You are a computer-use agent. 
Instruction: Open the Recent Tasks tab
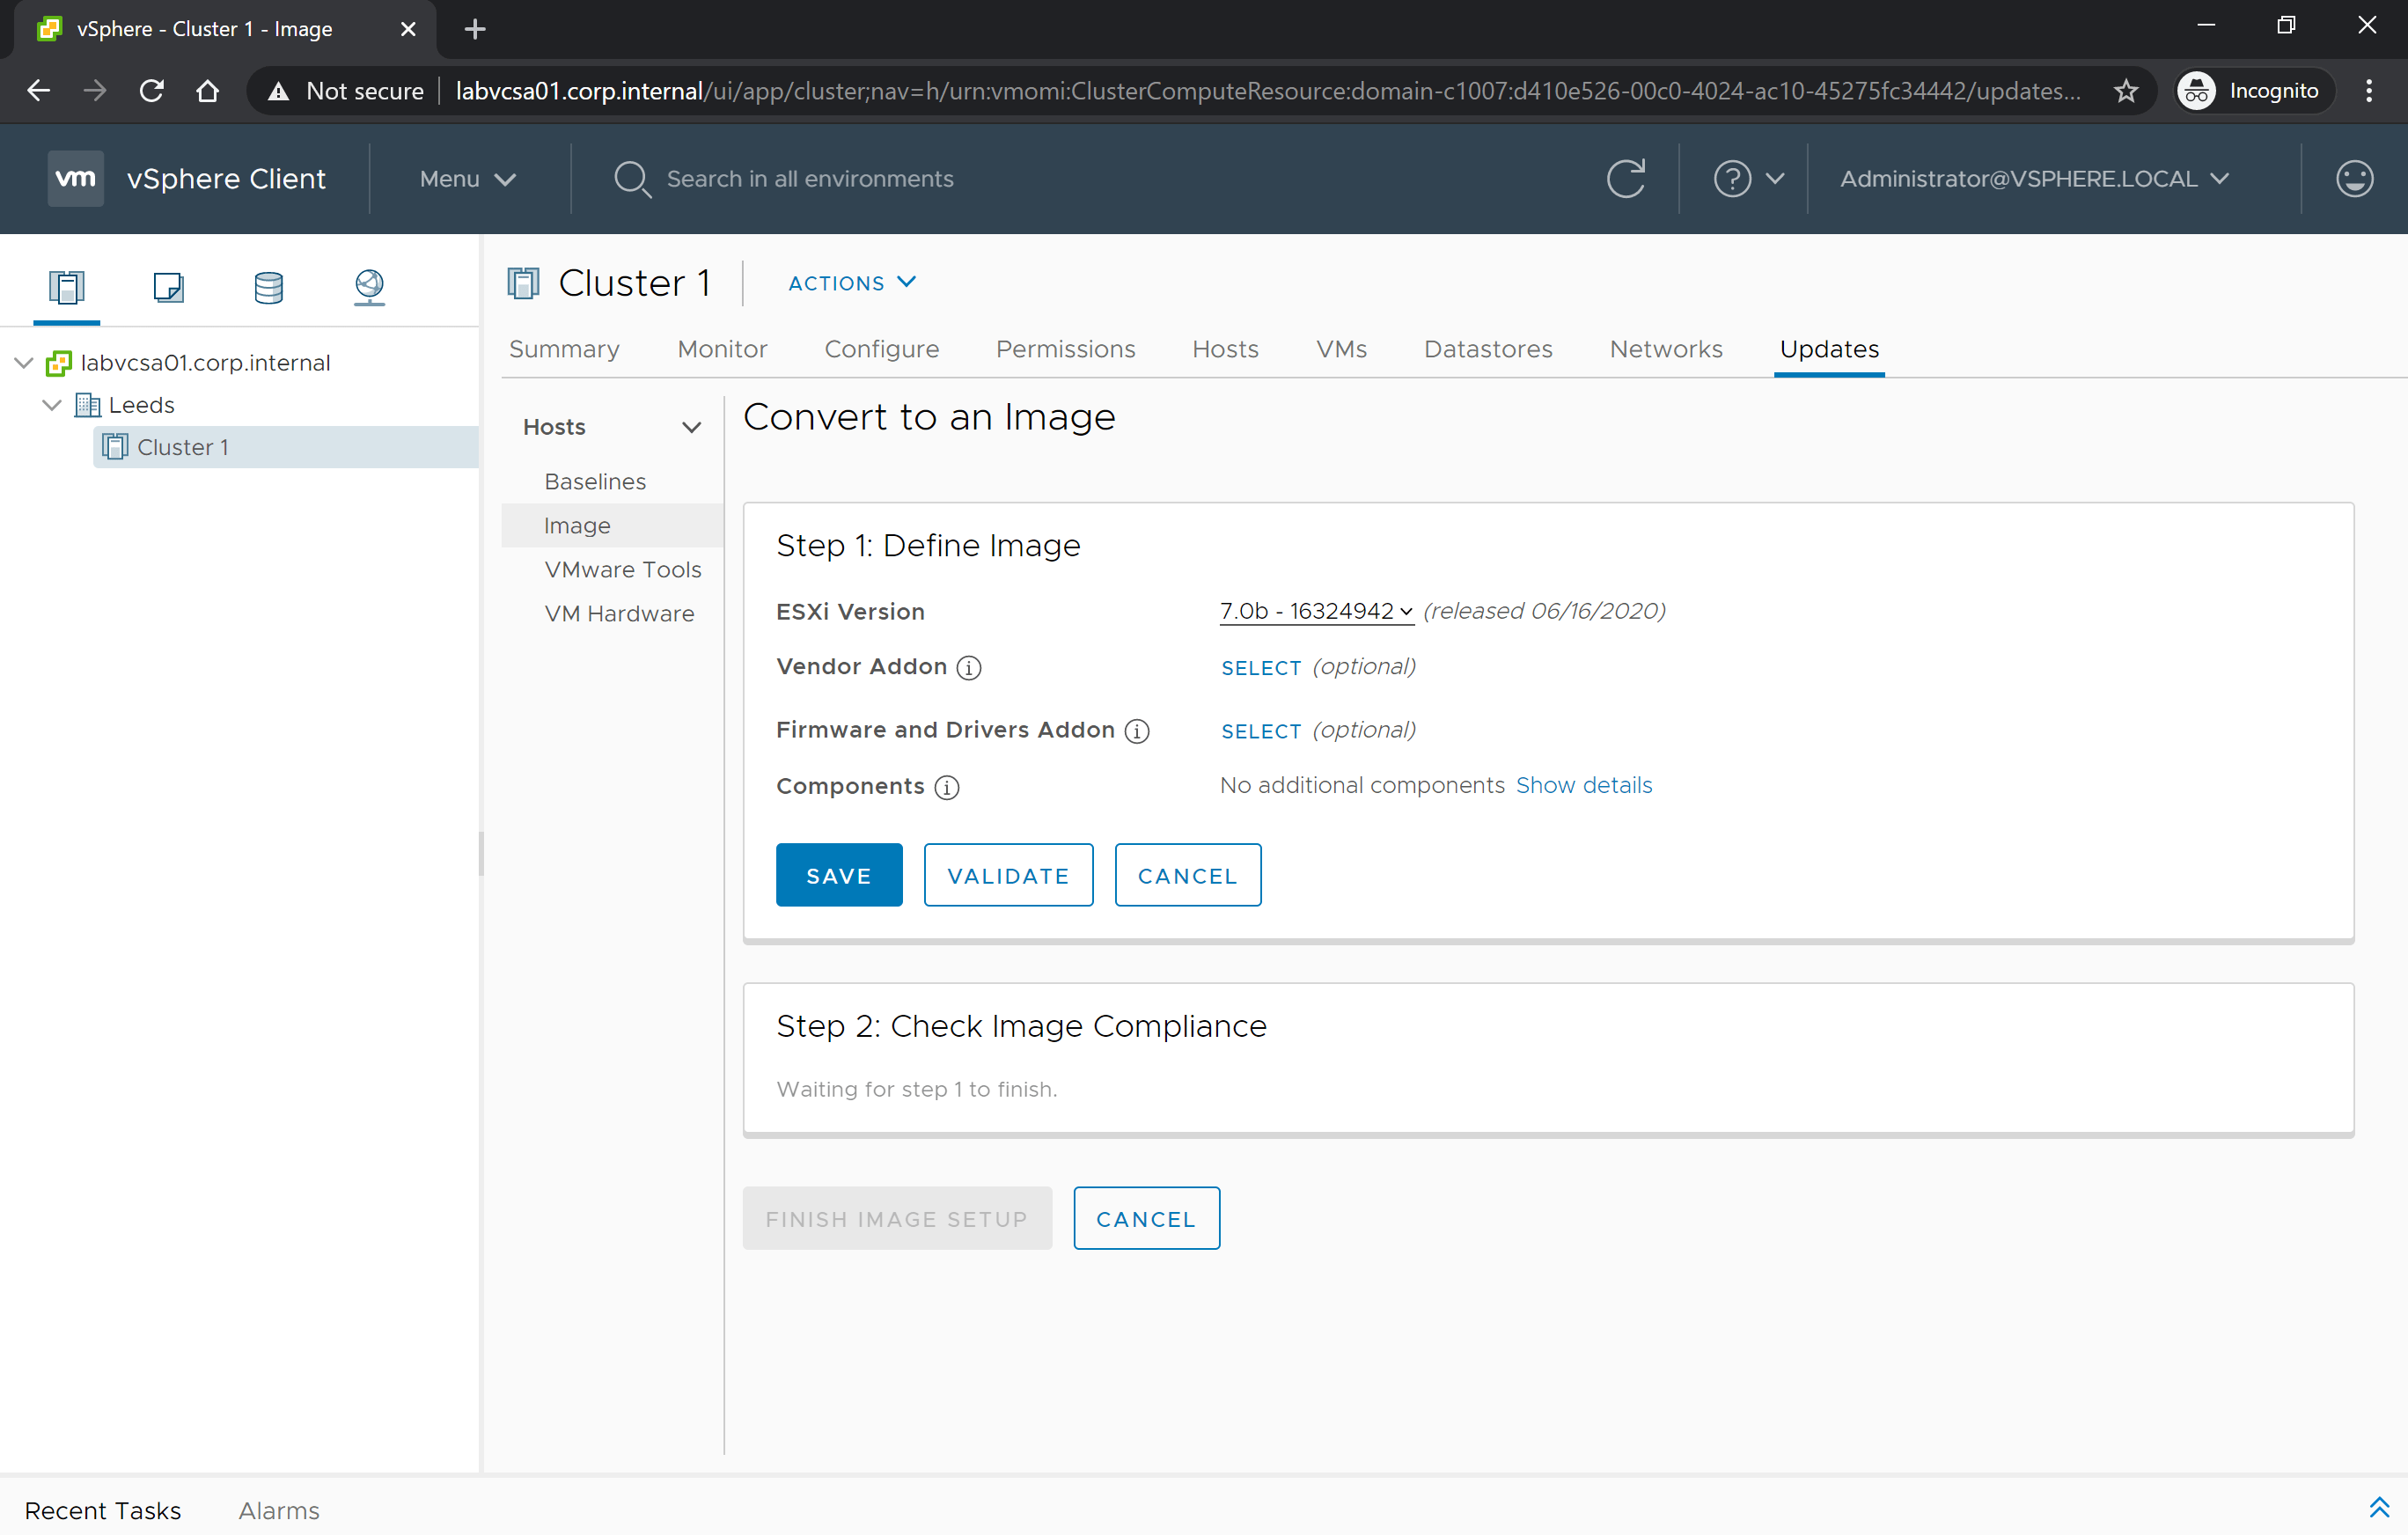pos(103,1510)
